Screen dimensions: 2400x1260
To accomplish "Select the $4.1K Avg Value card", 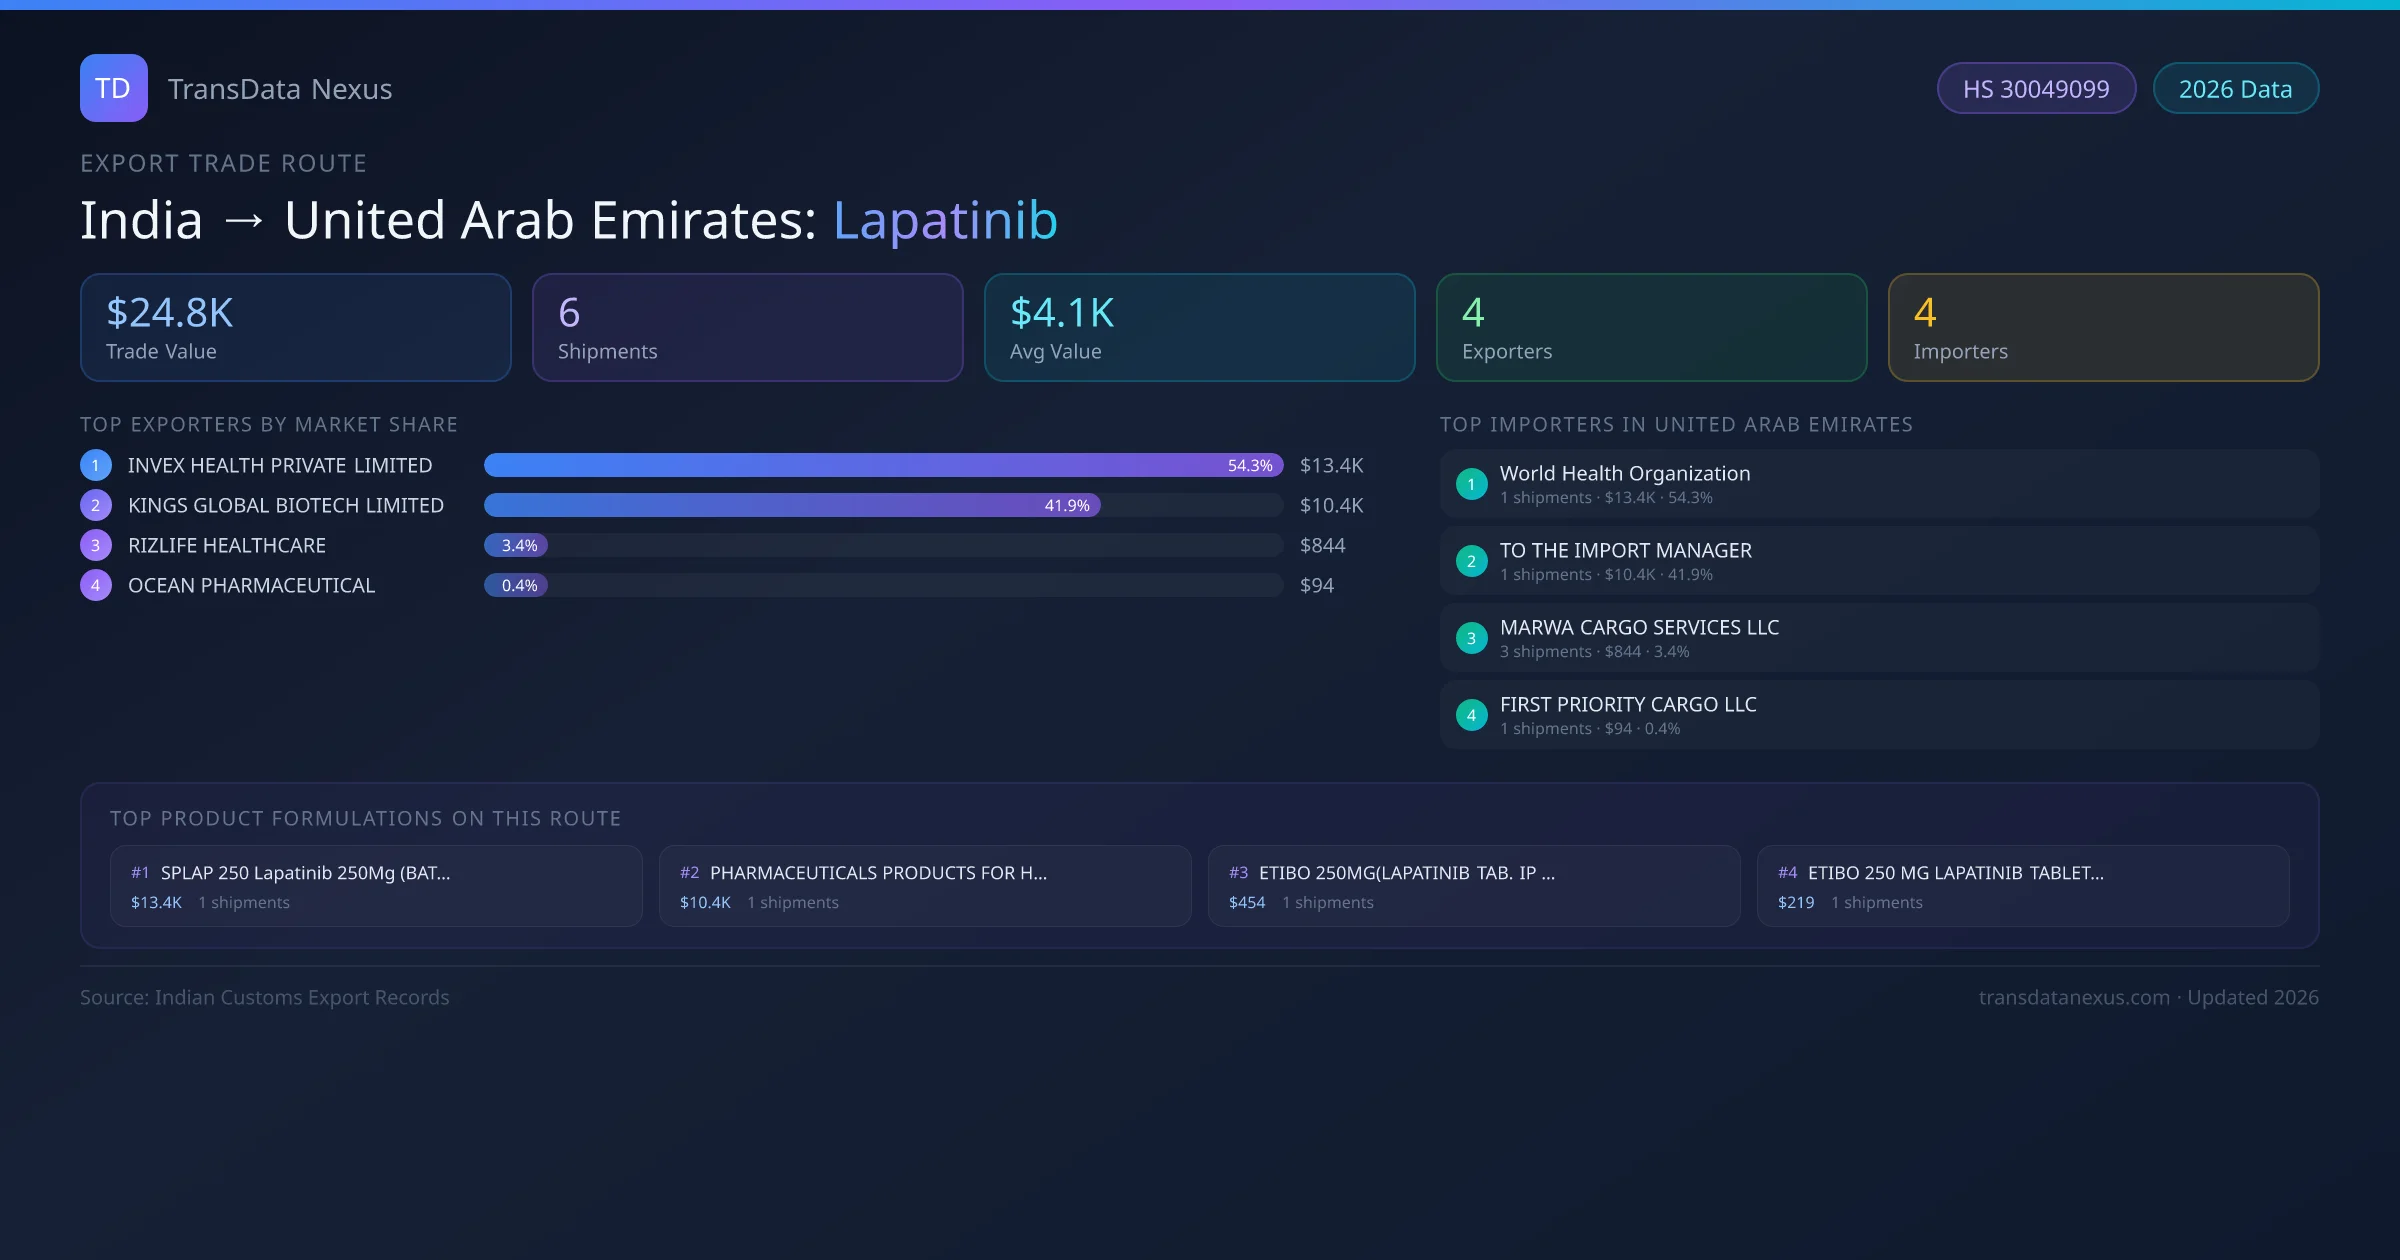I will 1199,328.
